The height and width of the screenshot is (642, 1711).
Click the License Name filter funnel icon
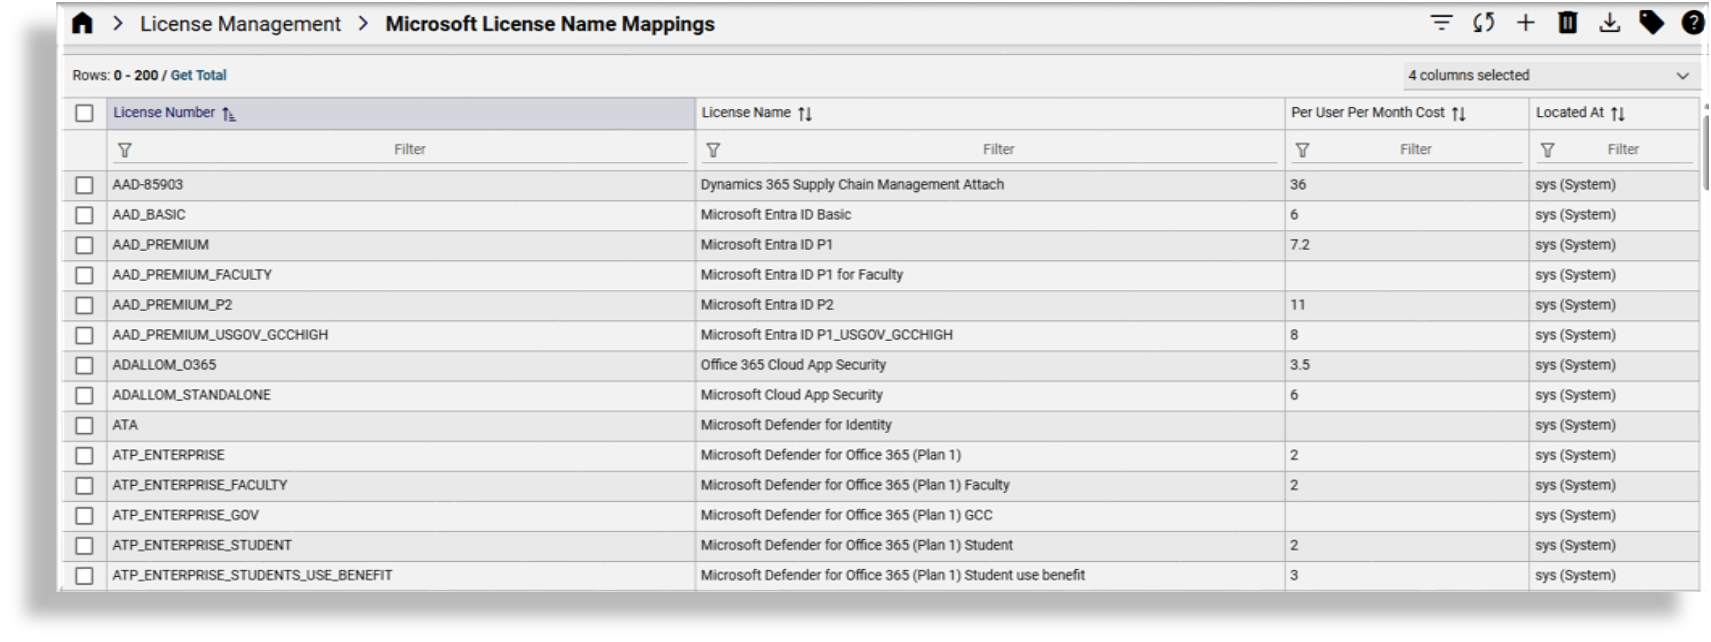[x=713, y=150]
